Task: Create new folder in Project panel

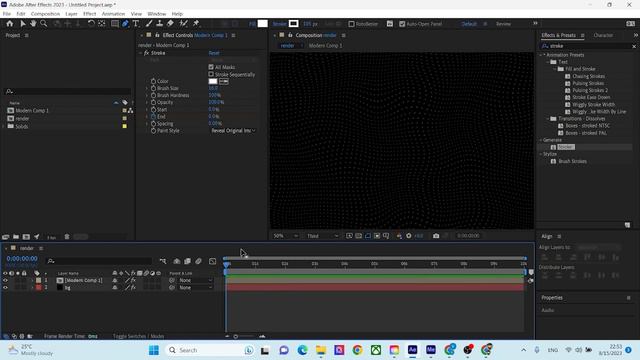Action: (16, 237)
